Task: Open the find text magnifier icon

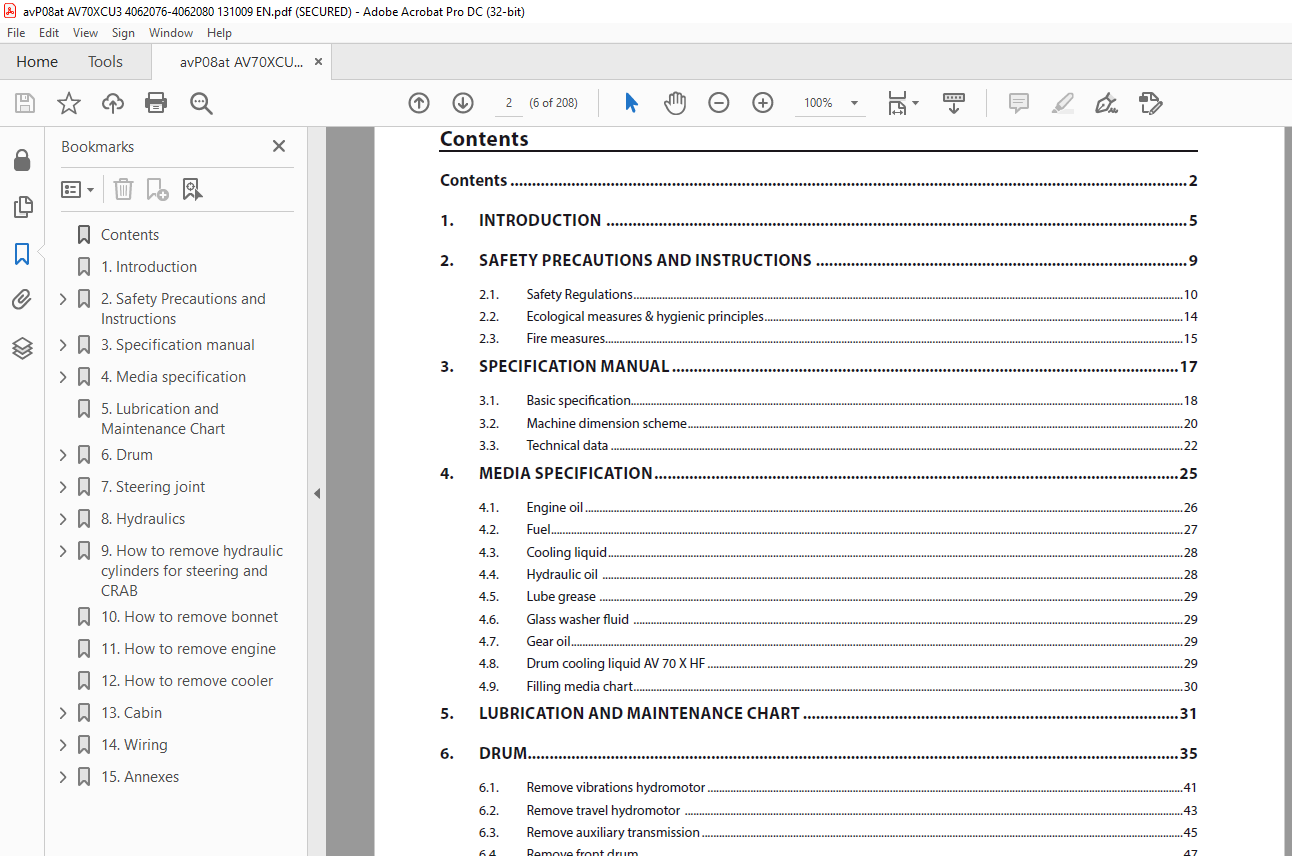Action: coord(201,103)
